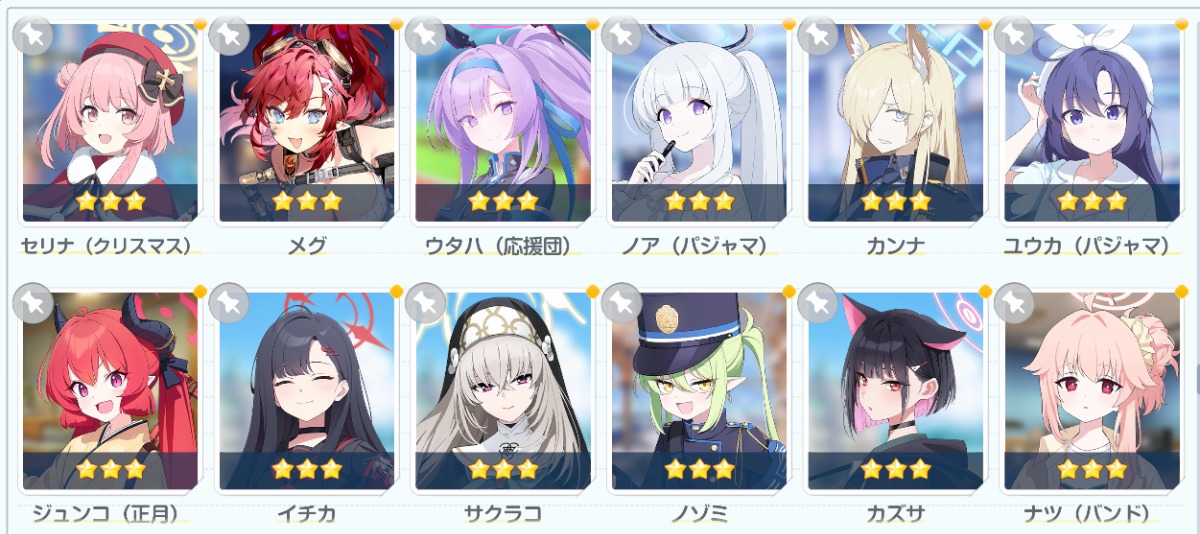Toggle pin icon on ウタハ(応援団) card
Image resolution: width=1200 pixels, height=534 pixels.
(x=426, y=33)
